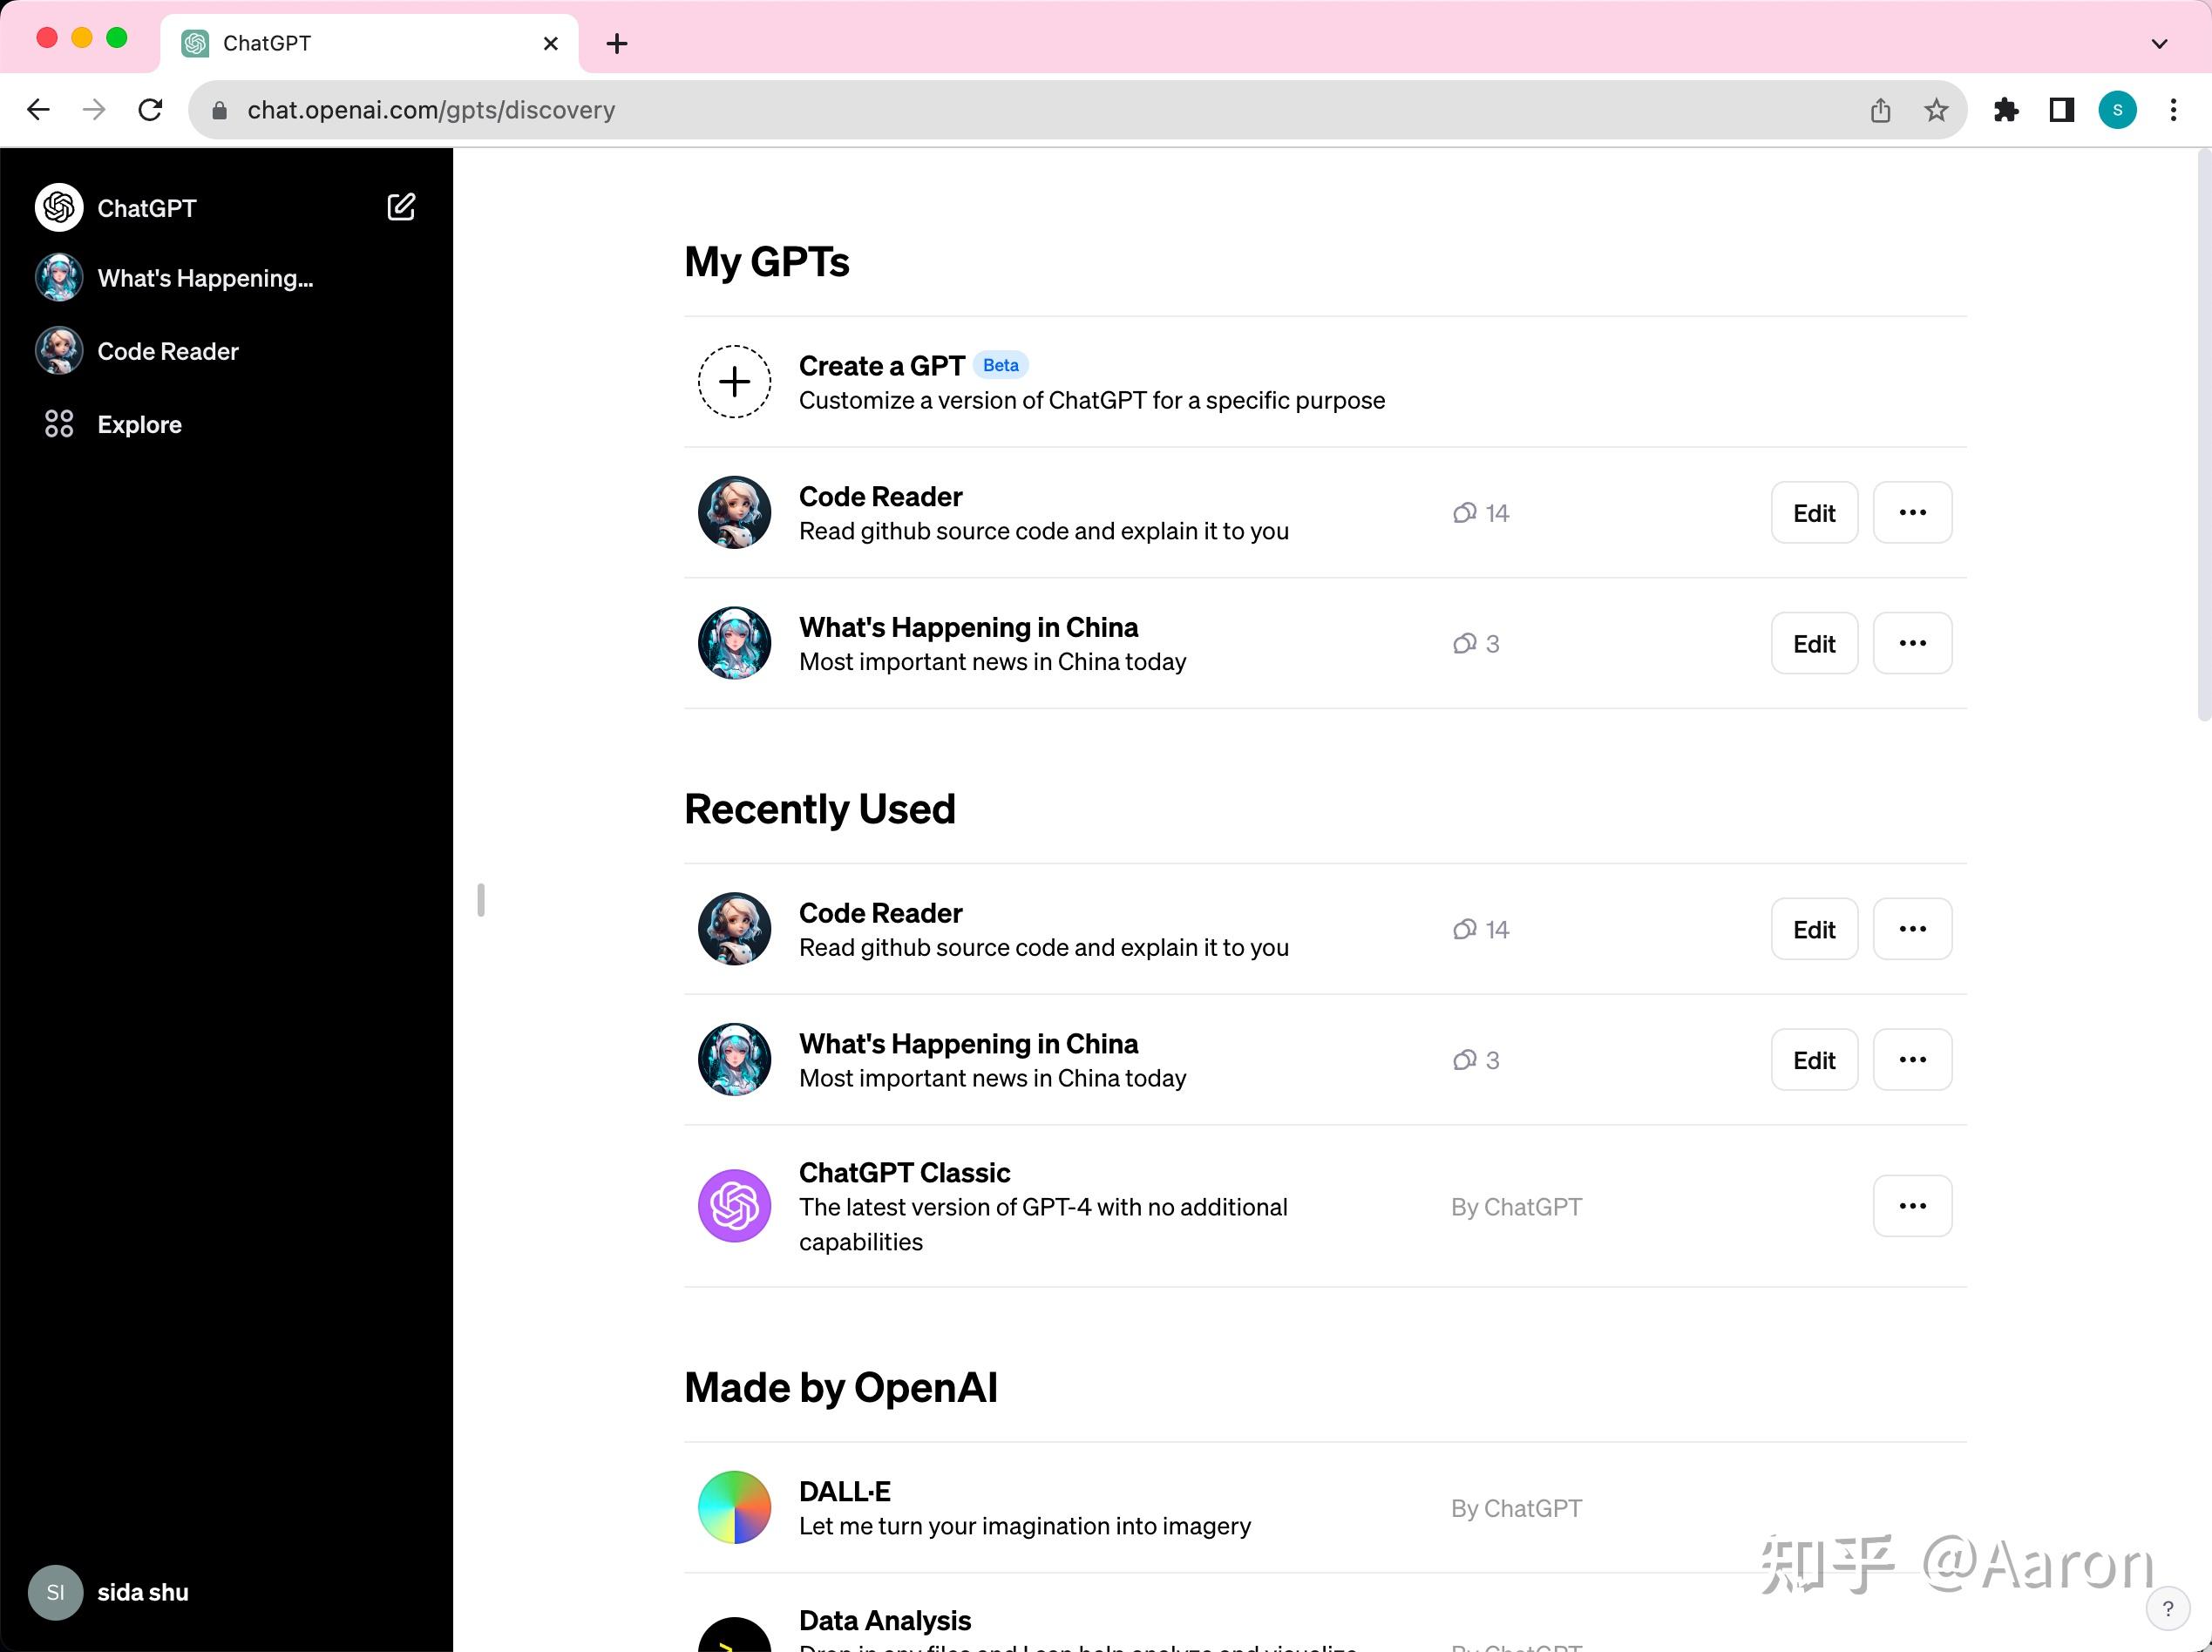Expand the three-dot menu for ChatGPT Classic
Image resolution: width=2212 pixels, height=1652 pixels.
1912,1204
